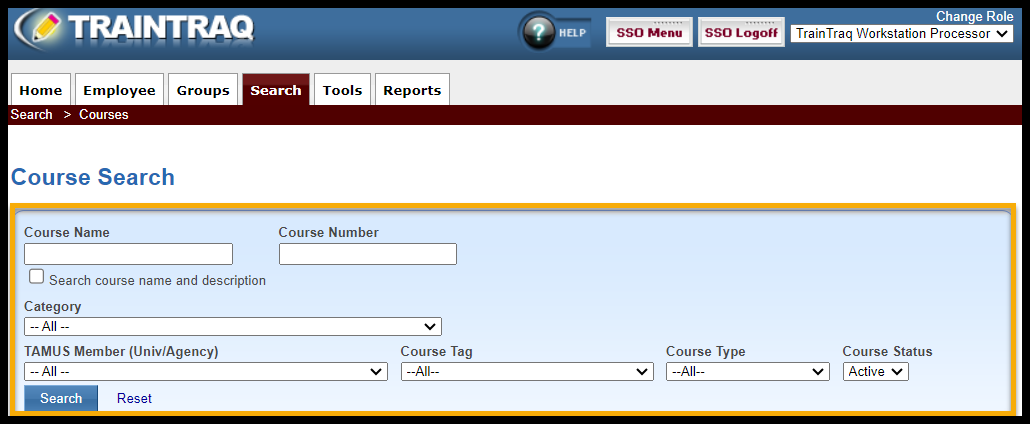Open the Reports tab
The image size is (1030, 424).
(x=412, y=90)
